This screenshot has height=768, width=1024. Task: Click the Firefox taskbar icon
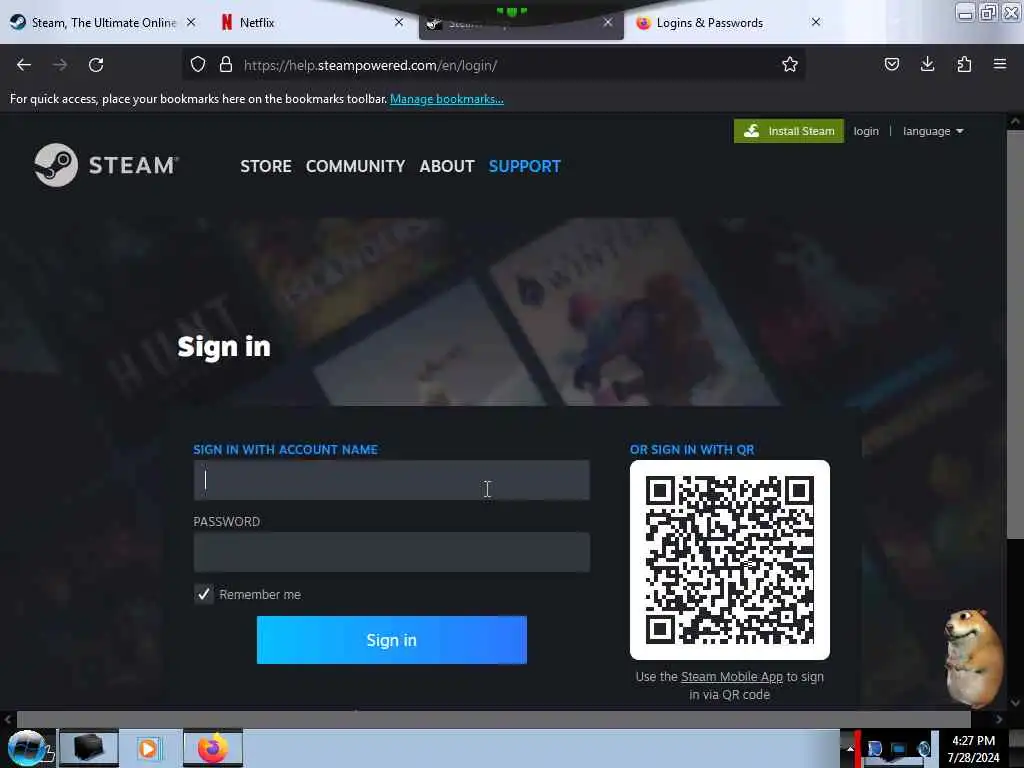212,748
